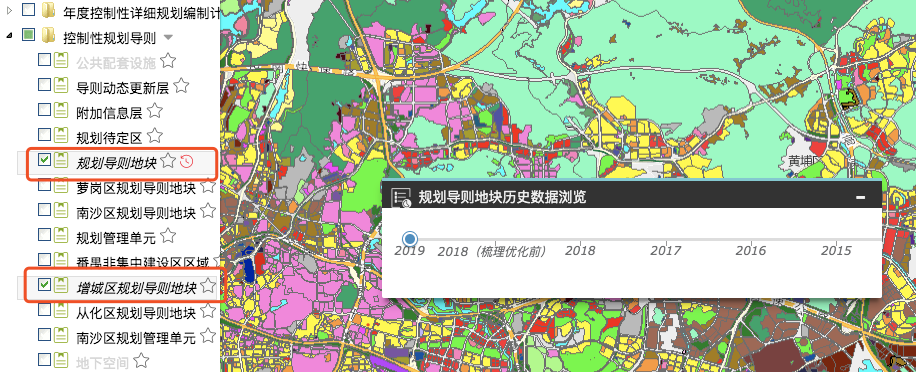
Task: Select the 2019 timeline label
Action: tap(410, 251)
